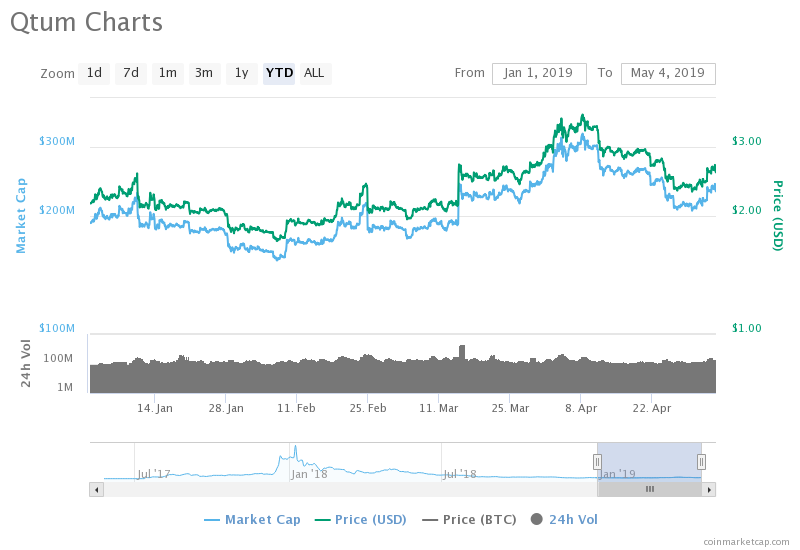The height and width of the screenshot is (550, 800).
Task: Toggle Price (USD) series in legend
Action: [x=361, y=519]
